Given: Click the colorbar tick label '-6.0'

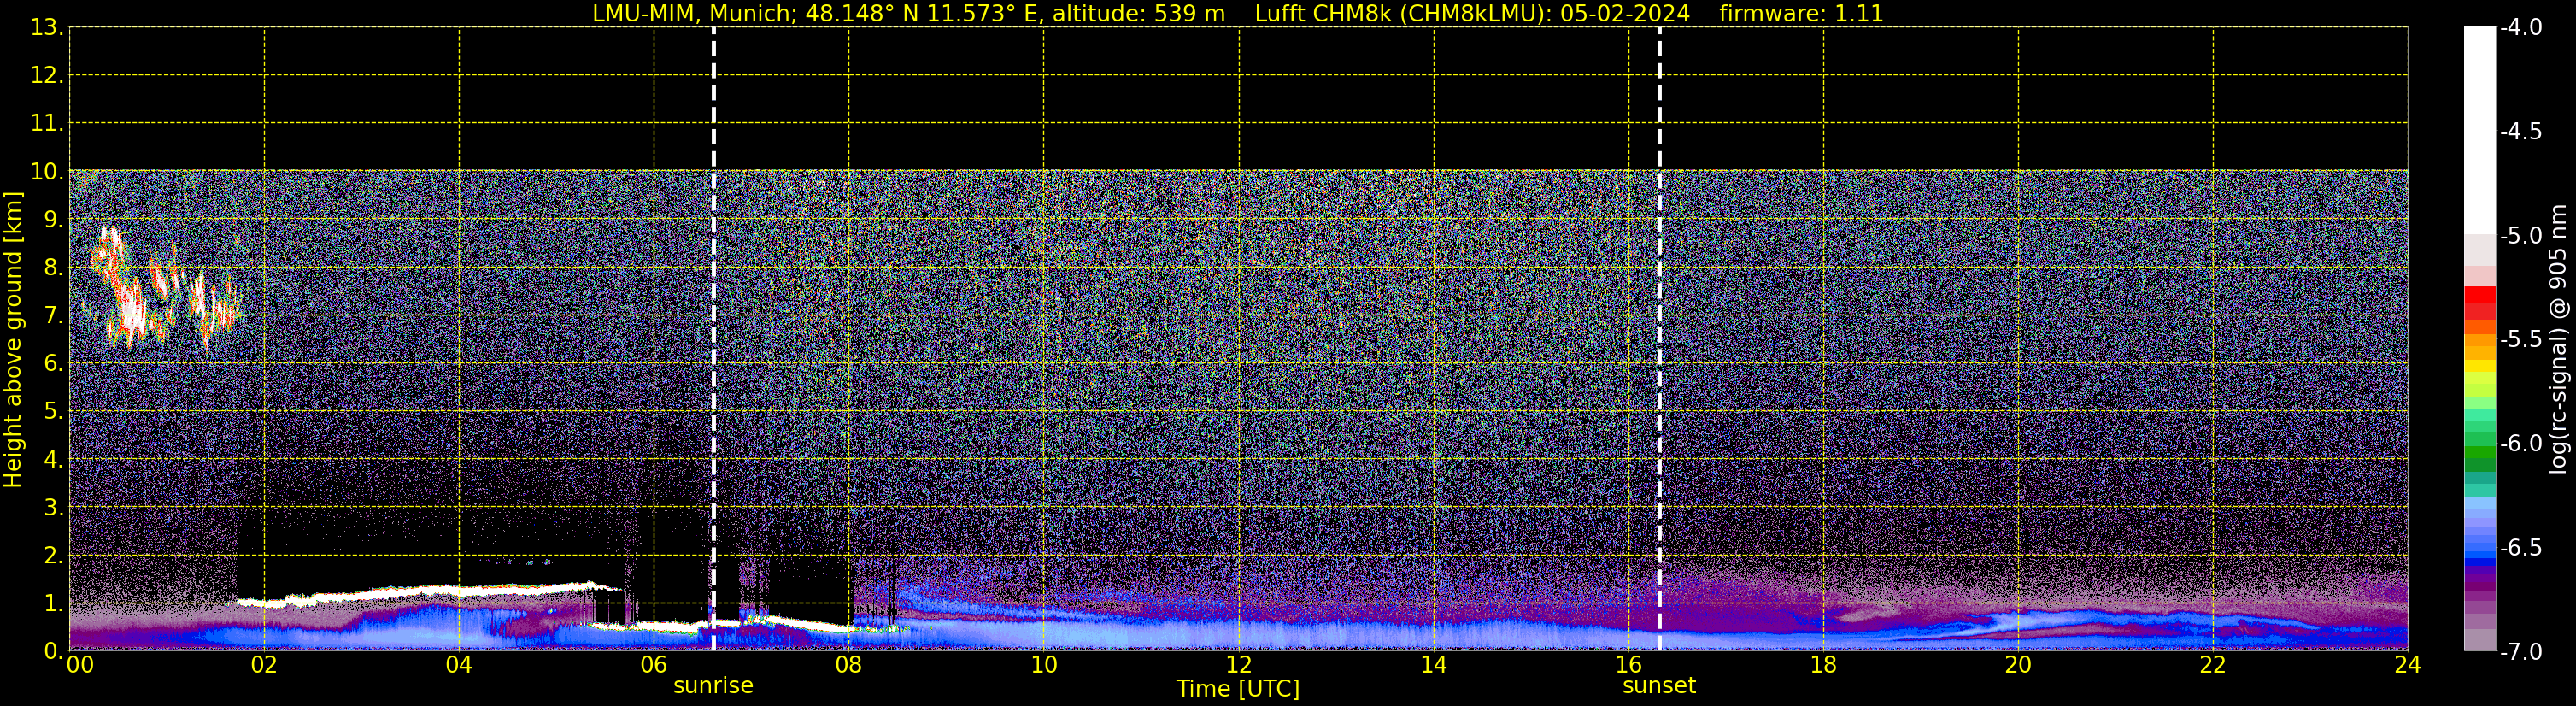Looking at the screenshot, I should pos(2520,444).
